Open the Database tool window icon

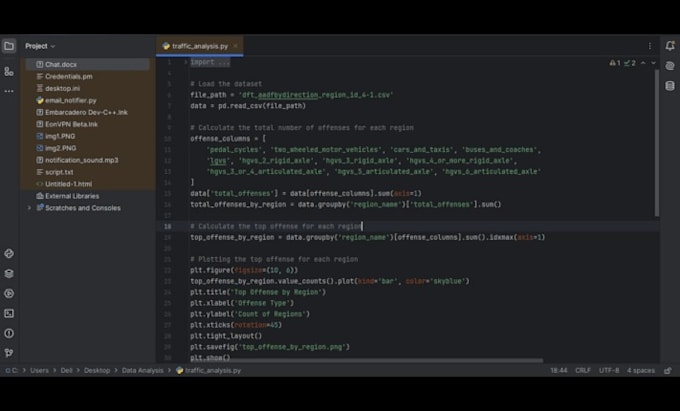pos(669,86)
